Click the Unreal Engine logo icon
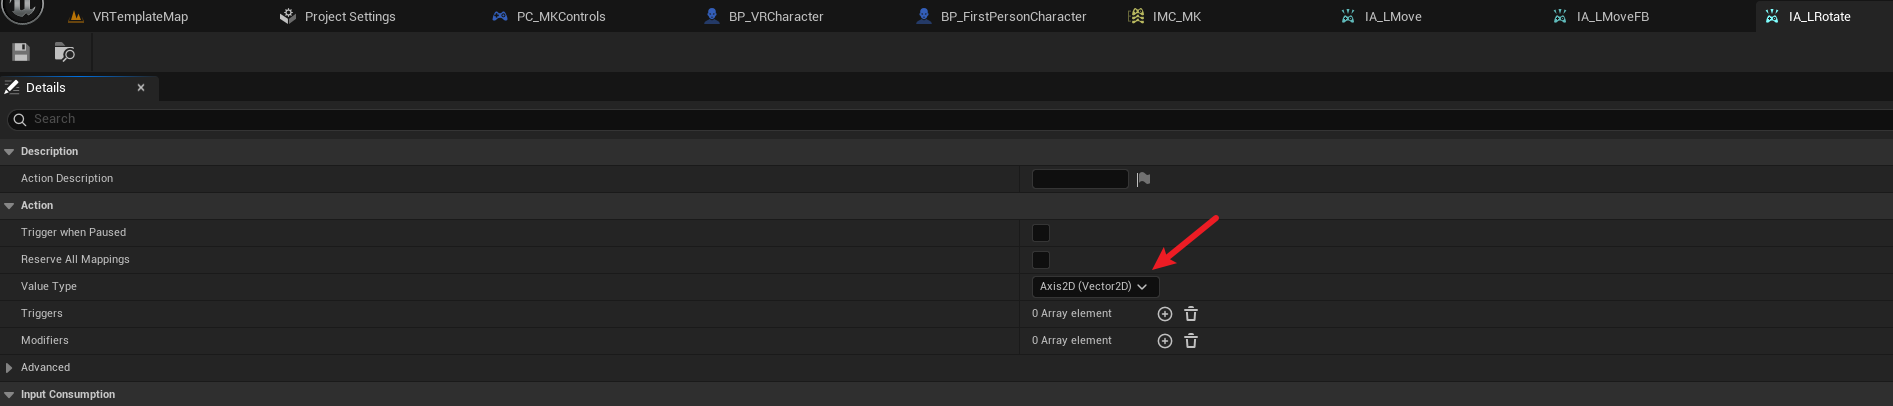 (x=22, y=10)
